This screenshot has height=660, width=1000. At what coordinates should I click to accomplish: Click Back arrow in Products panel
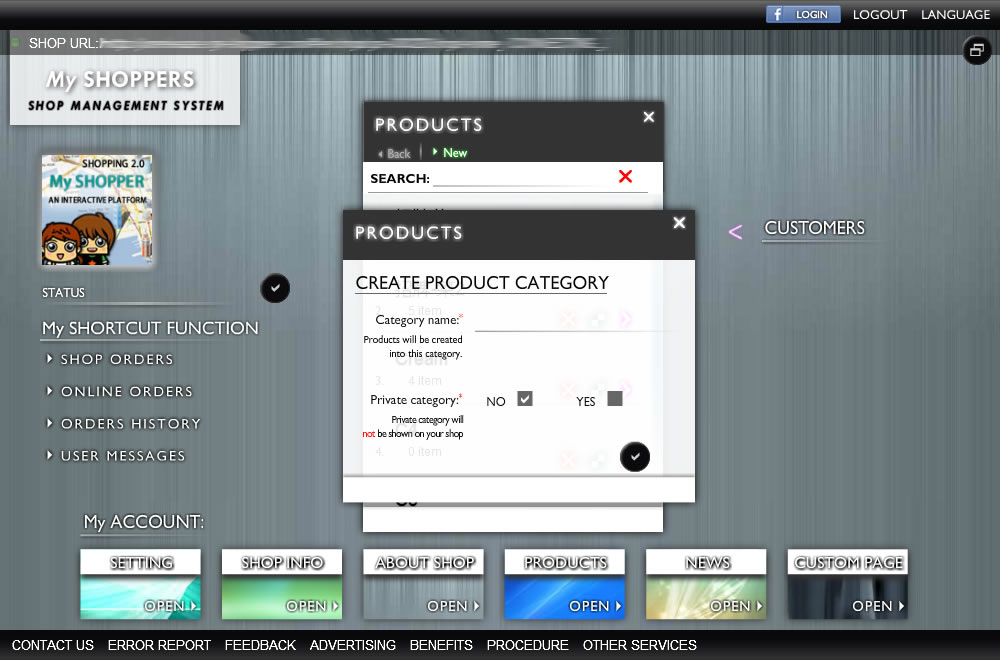pos(394,153)
